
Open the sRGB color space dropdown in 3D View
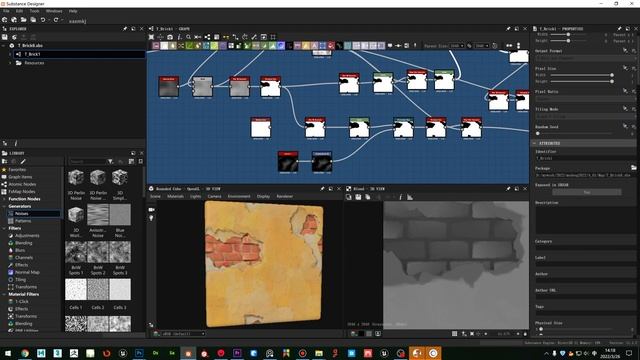pyautogui.click(x=182, y=334)
